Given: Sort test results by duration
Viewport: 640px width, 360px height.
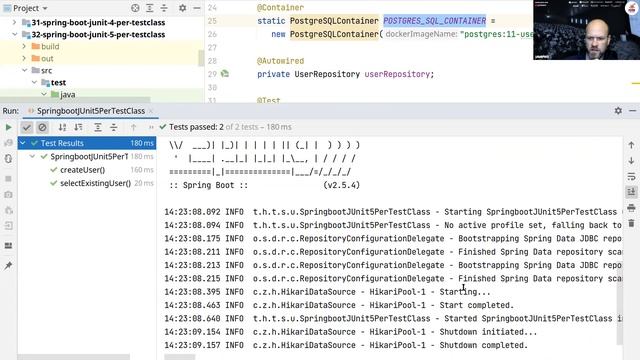Looking at the screenshot, I should pos(78,127).
